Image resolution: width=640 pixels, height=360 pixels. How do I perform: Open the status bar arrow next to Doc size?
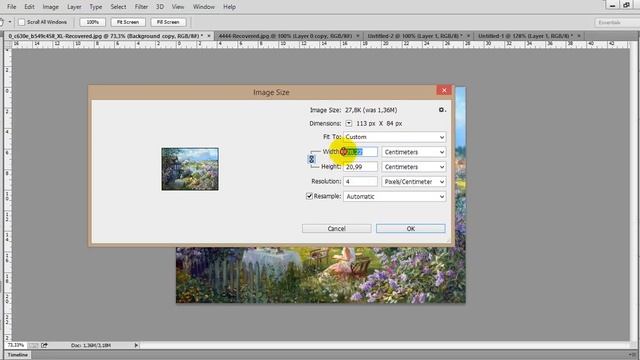click(136, 345)
